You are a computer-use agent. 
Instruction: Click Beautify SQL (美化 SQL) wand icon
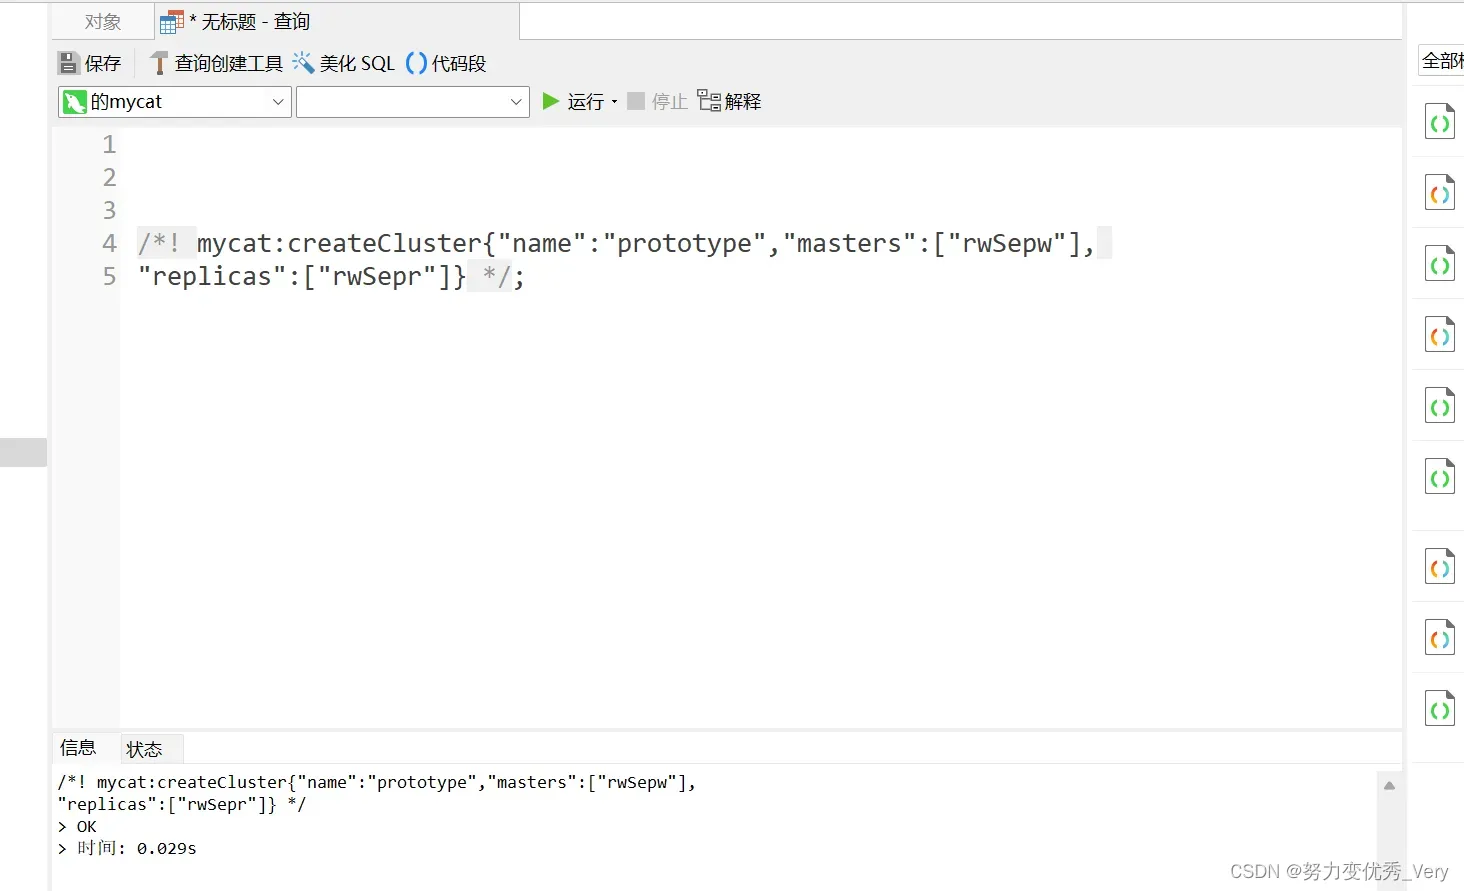303,62
